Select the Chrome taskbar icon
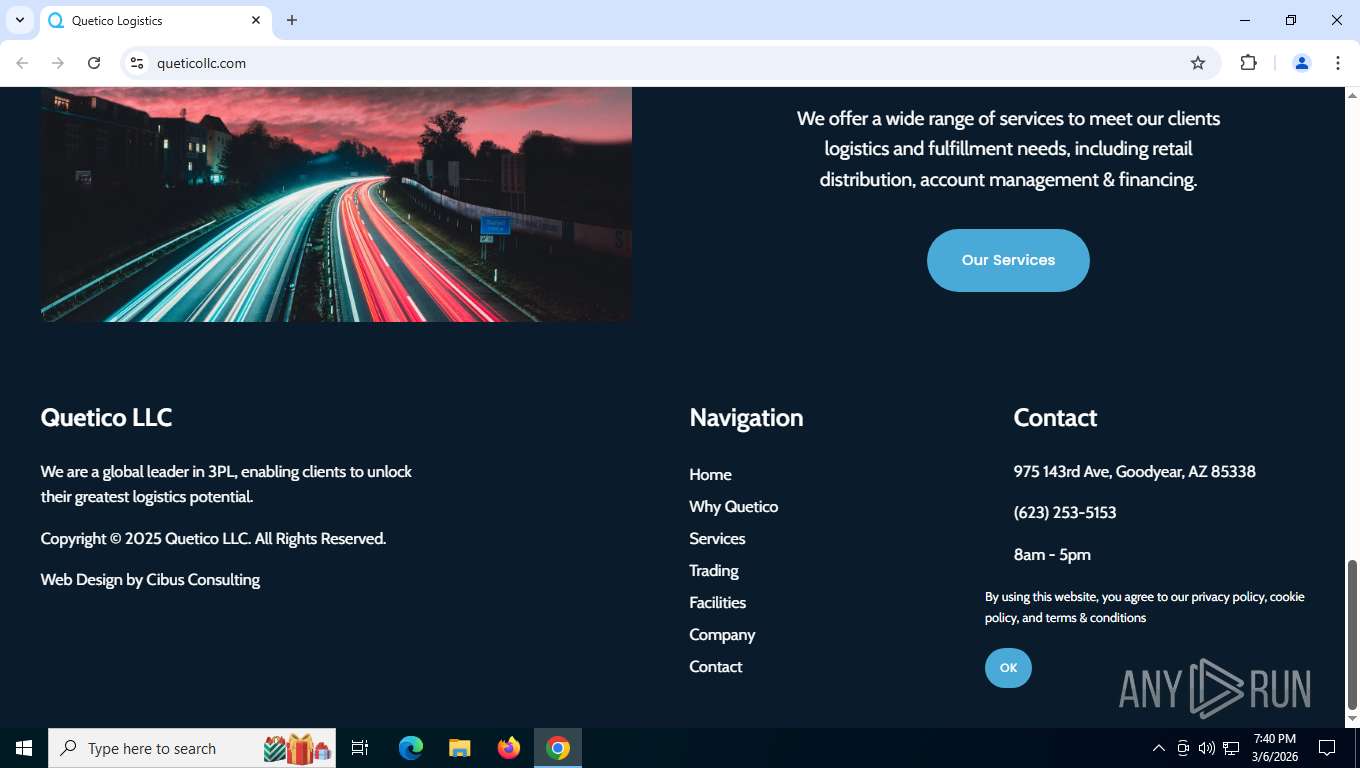Viewport: 1360px width, 768px height. (558, 748)
